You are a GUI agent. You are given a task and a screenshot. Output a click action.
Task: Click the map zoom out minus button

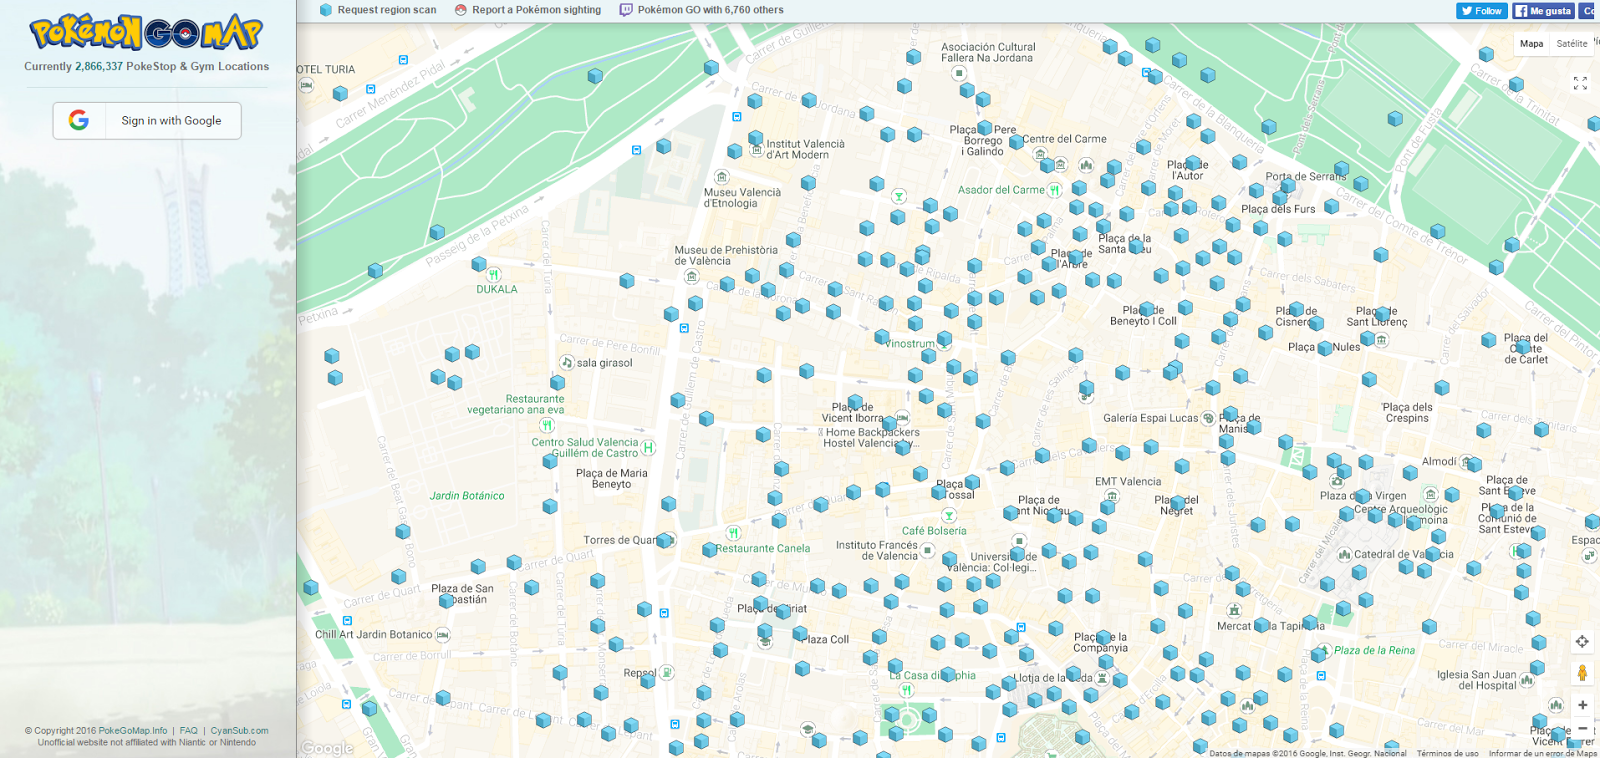(x=1582, y=729)
